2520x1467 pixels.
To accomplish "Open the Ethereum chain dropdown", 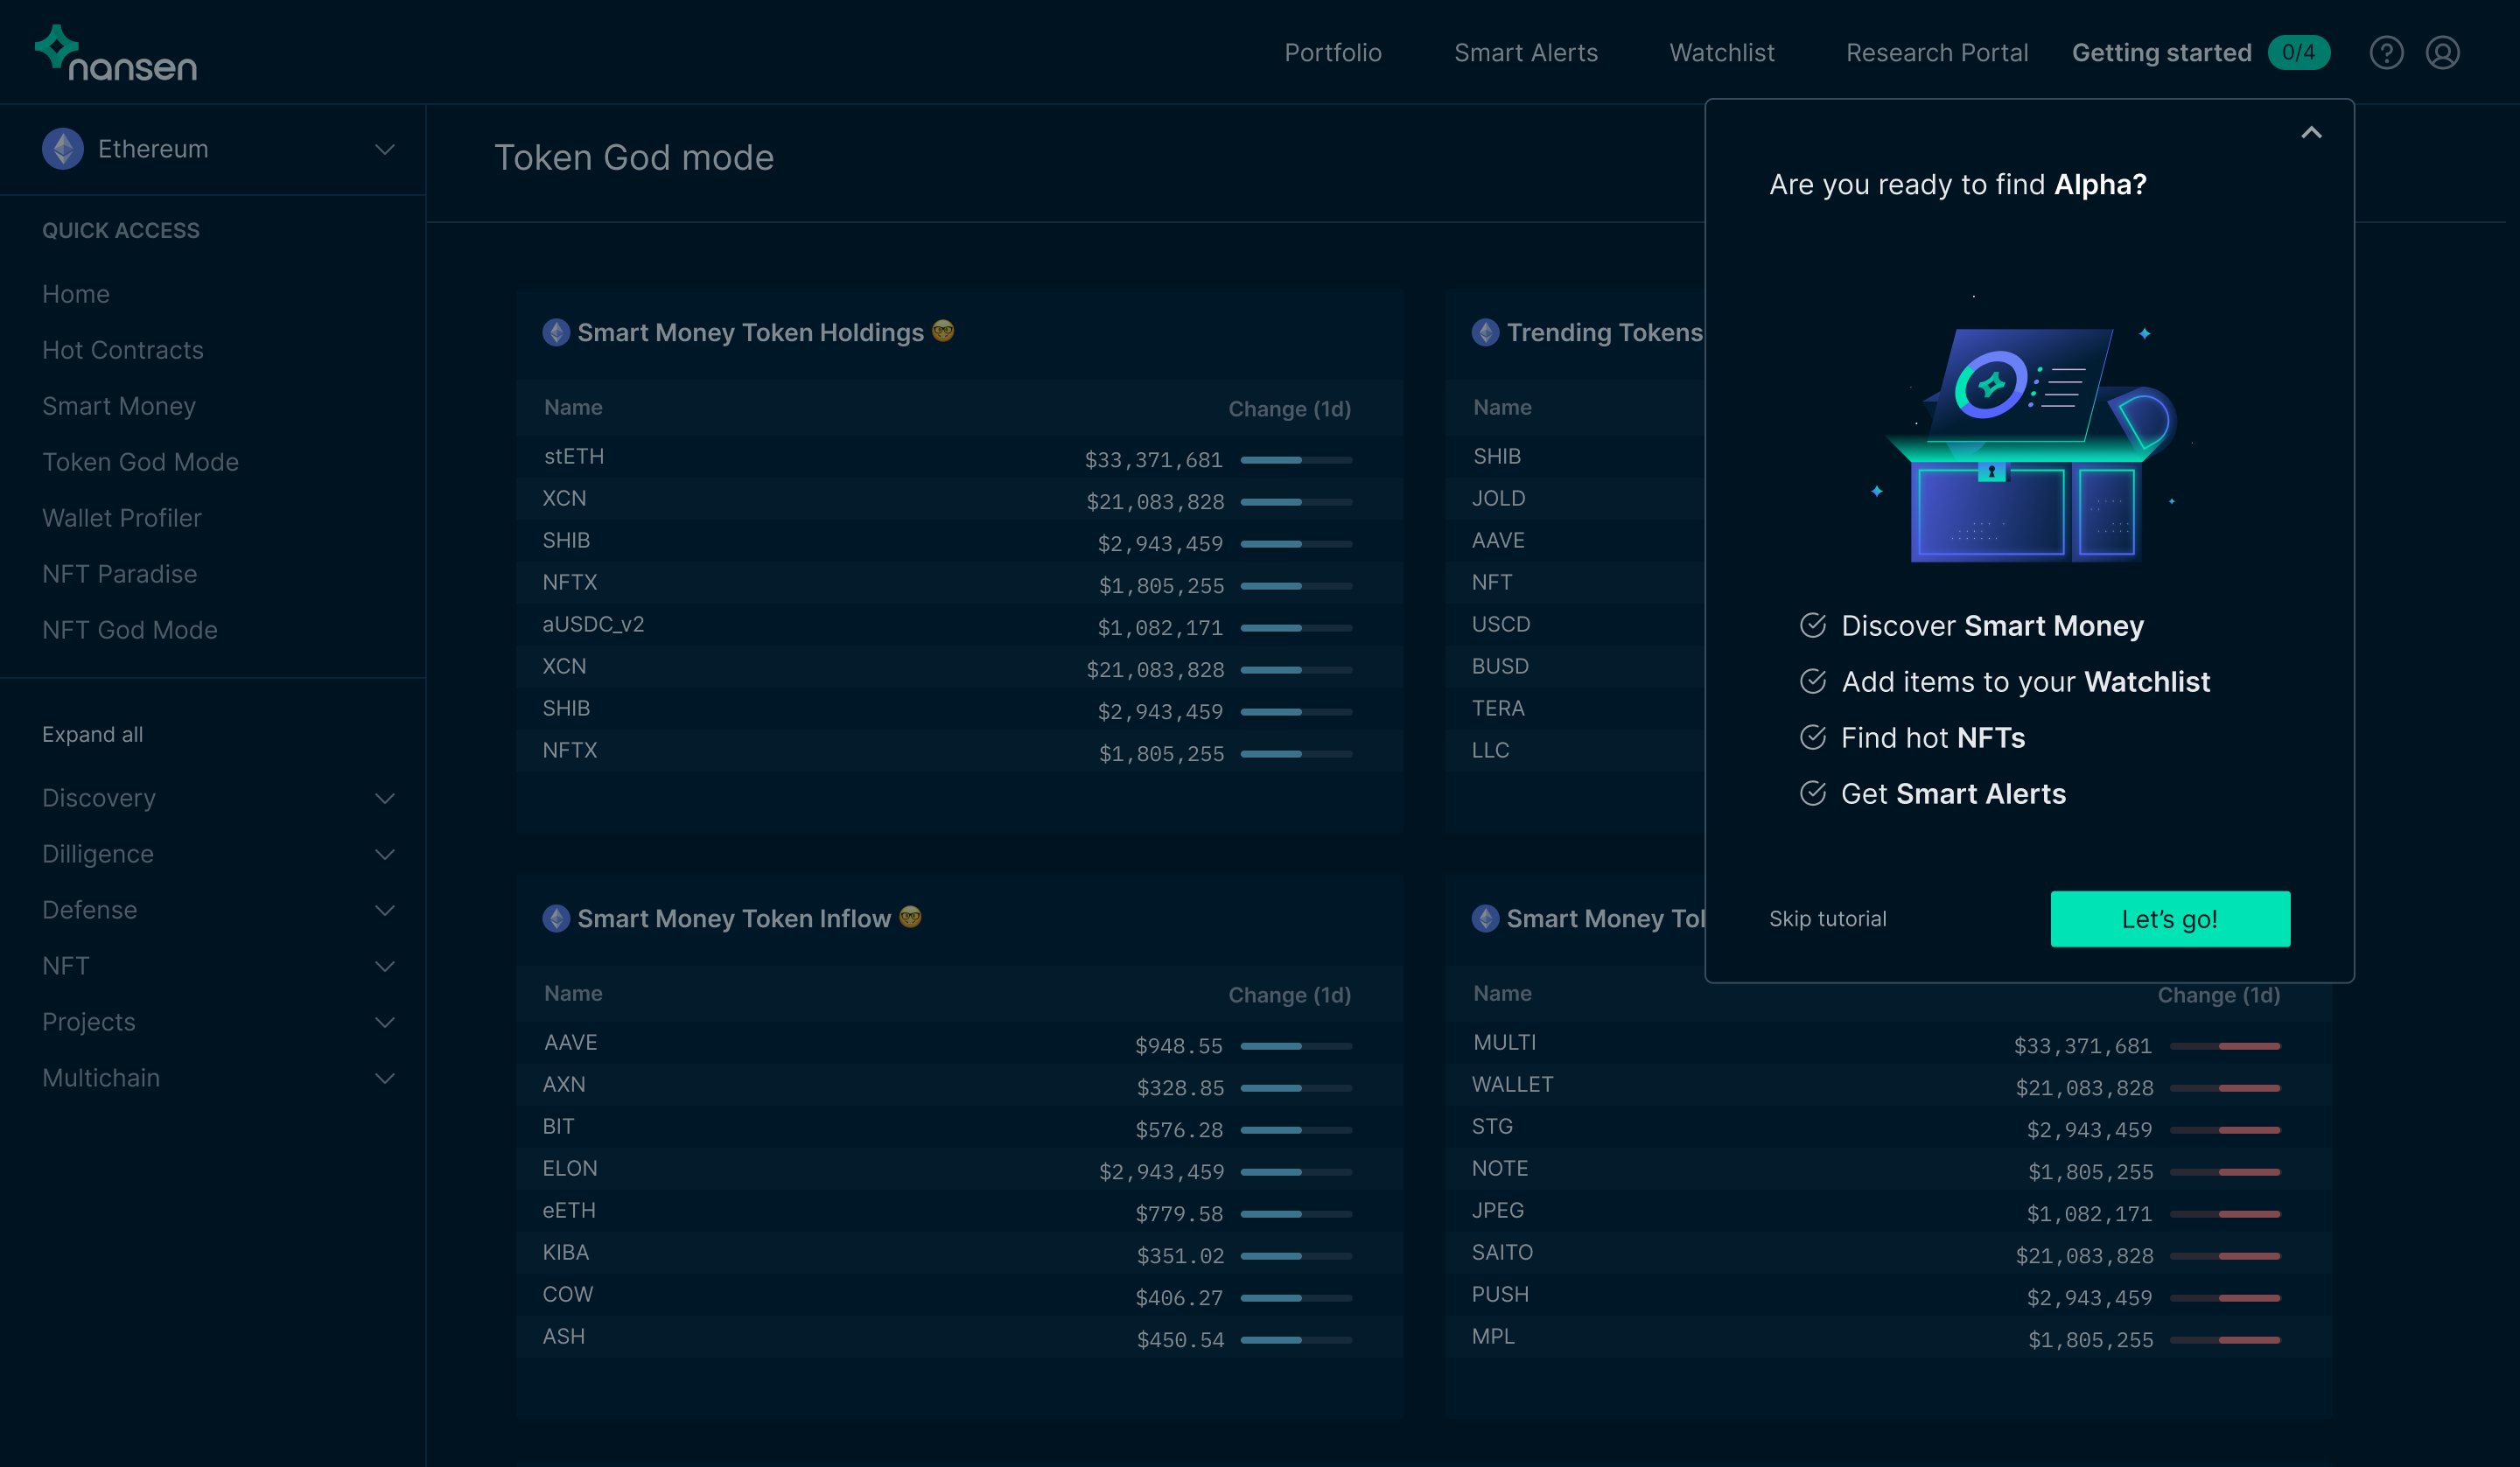I will click(x=384, y=149).
